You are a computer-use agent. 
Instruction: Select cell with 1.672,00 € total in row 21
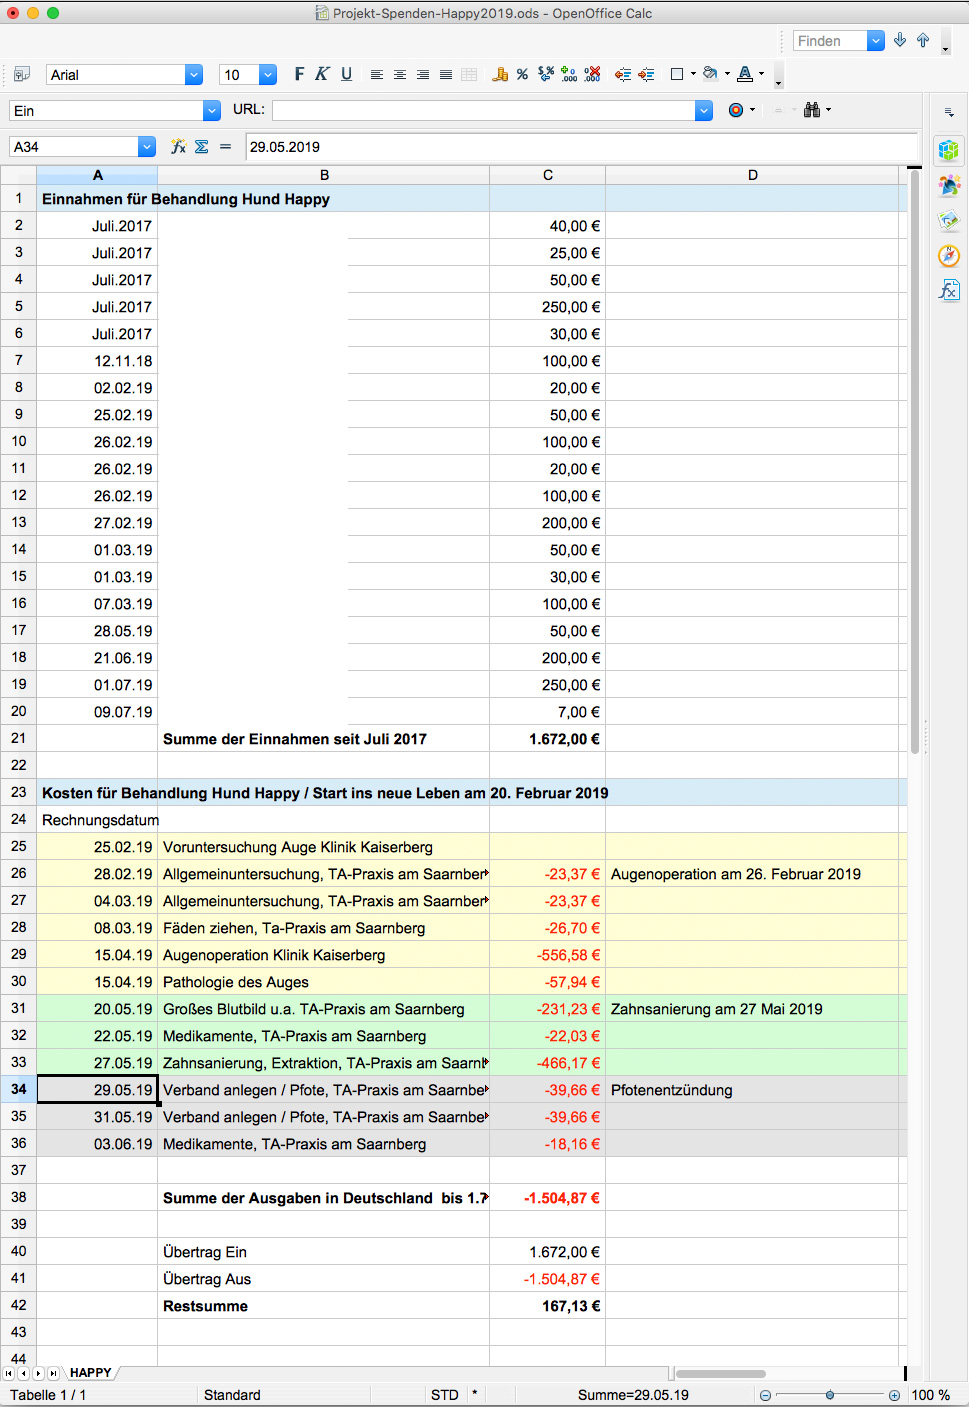[547, 739]
